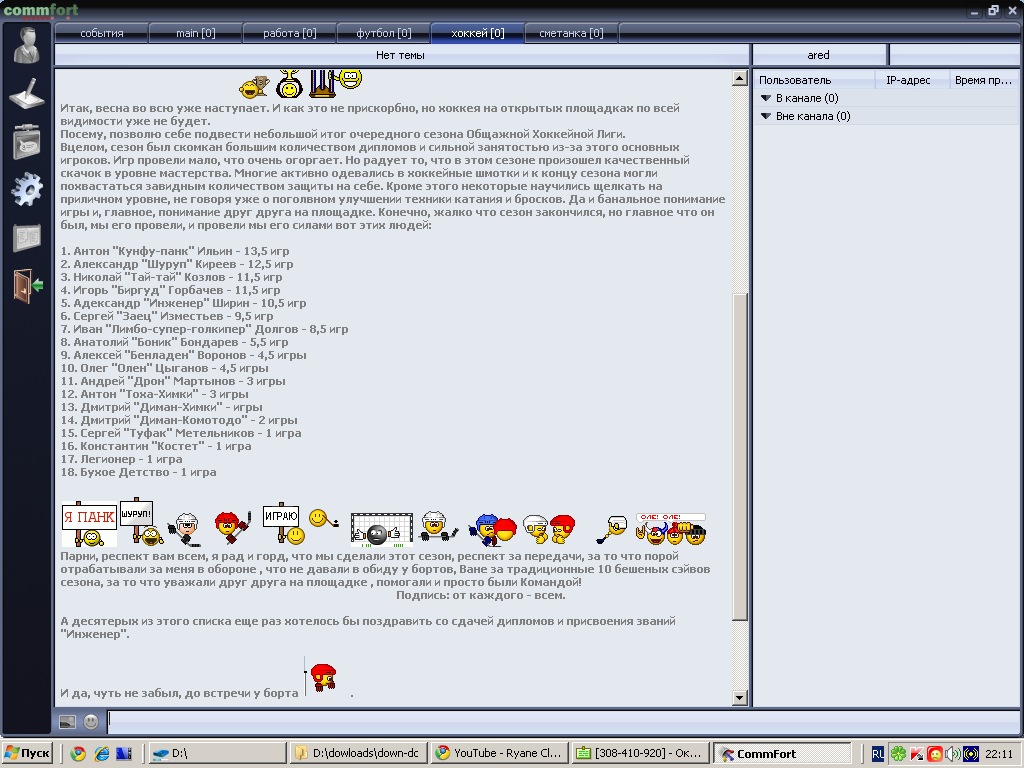Collapse the 'Вне канала (0)' group
This screenshot has height=768, width=1024.
tap(766, 116)
